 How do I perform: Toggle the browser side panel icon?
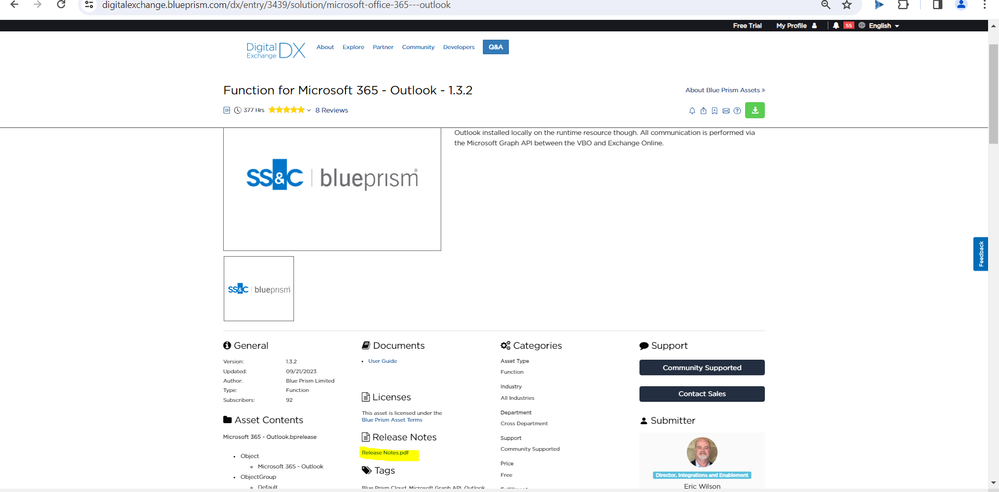click(x=937, y=4)
